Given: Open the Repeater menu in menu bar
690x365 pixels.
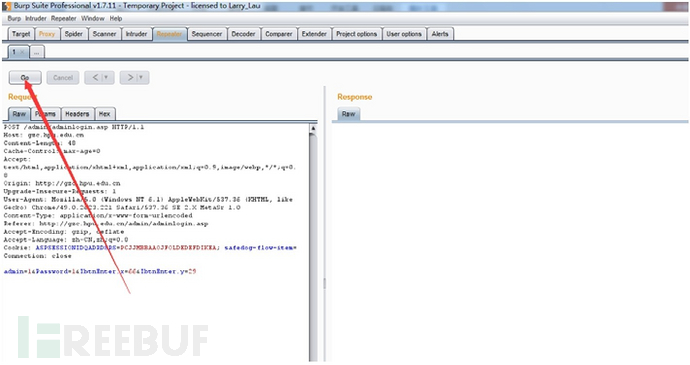Looking at the screenshot, I should coord(64,18).
